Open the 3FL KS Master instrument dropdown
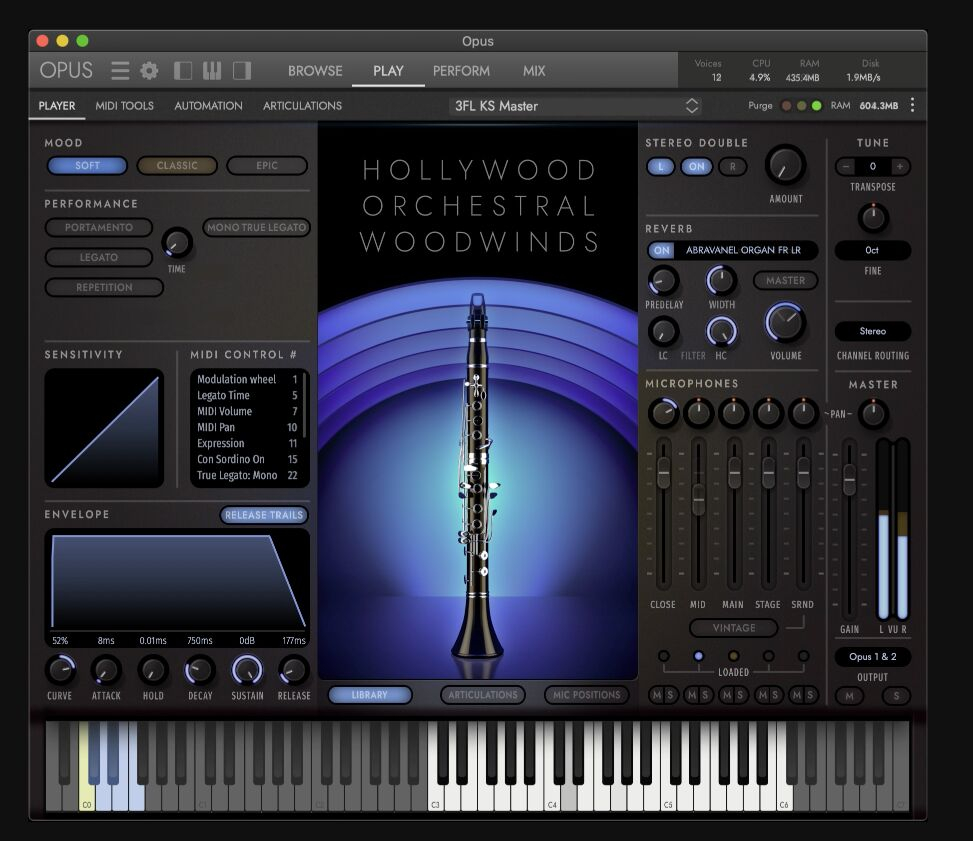 click(x=575, y=106)
